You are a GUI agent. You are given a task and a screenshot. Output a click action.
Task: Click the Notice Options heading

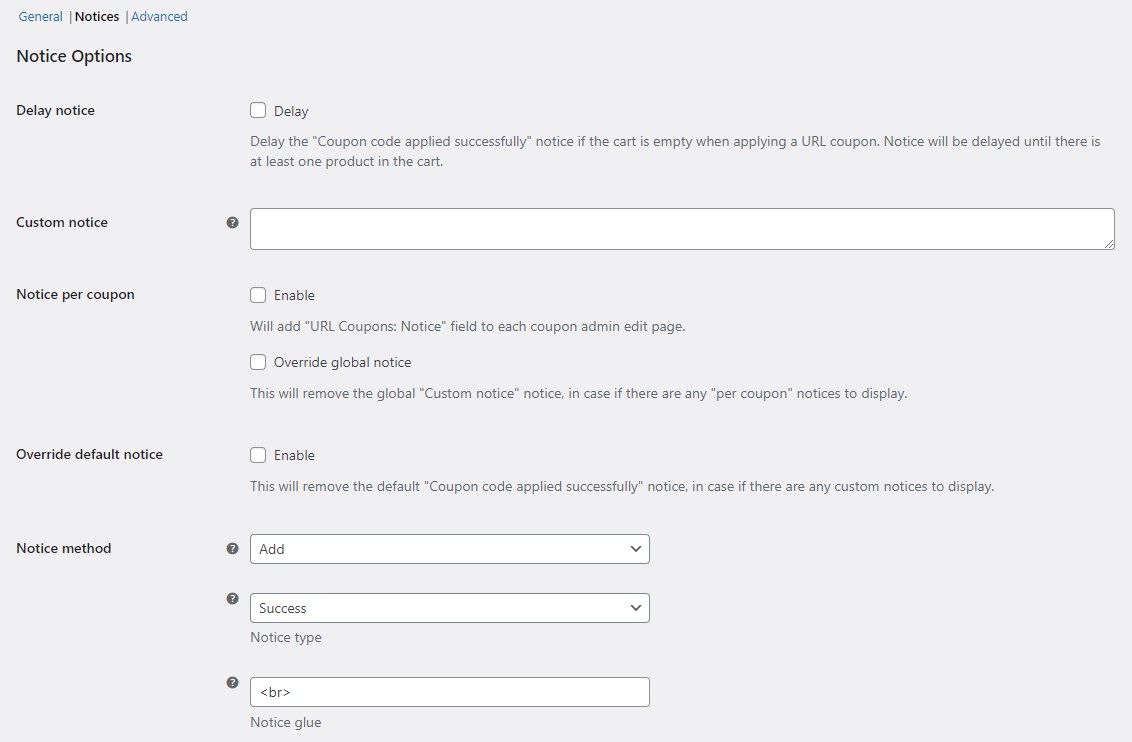[x=73, y=56]
